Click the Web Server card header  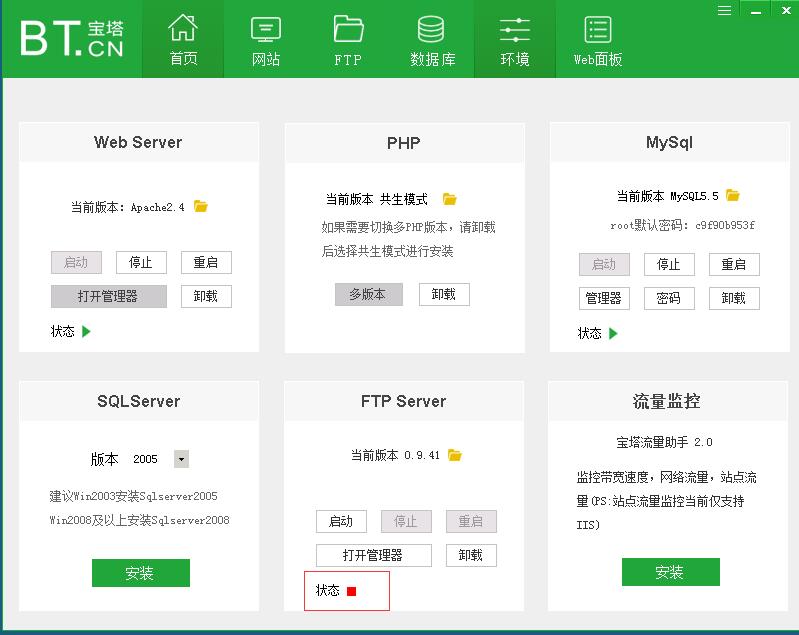pos(139,142)
